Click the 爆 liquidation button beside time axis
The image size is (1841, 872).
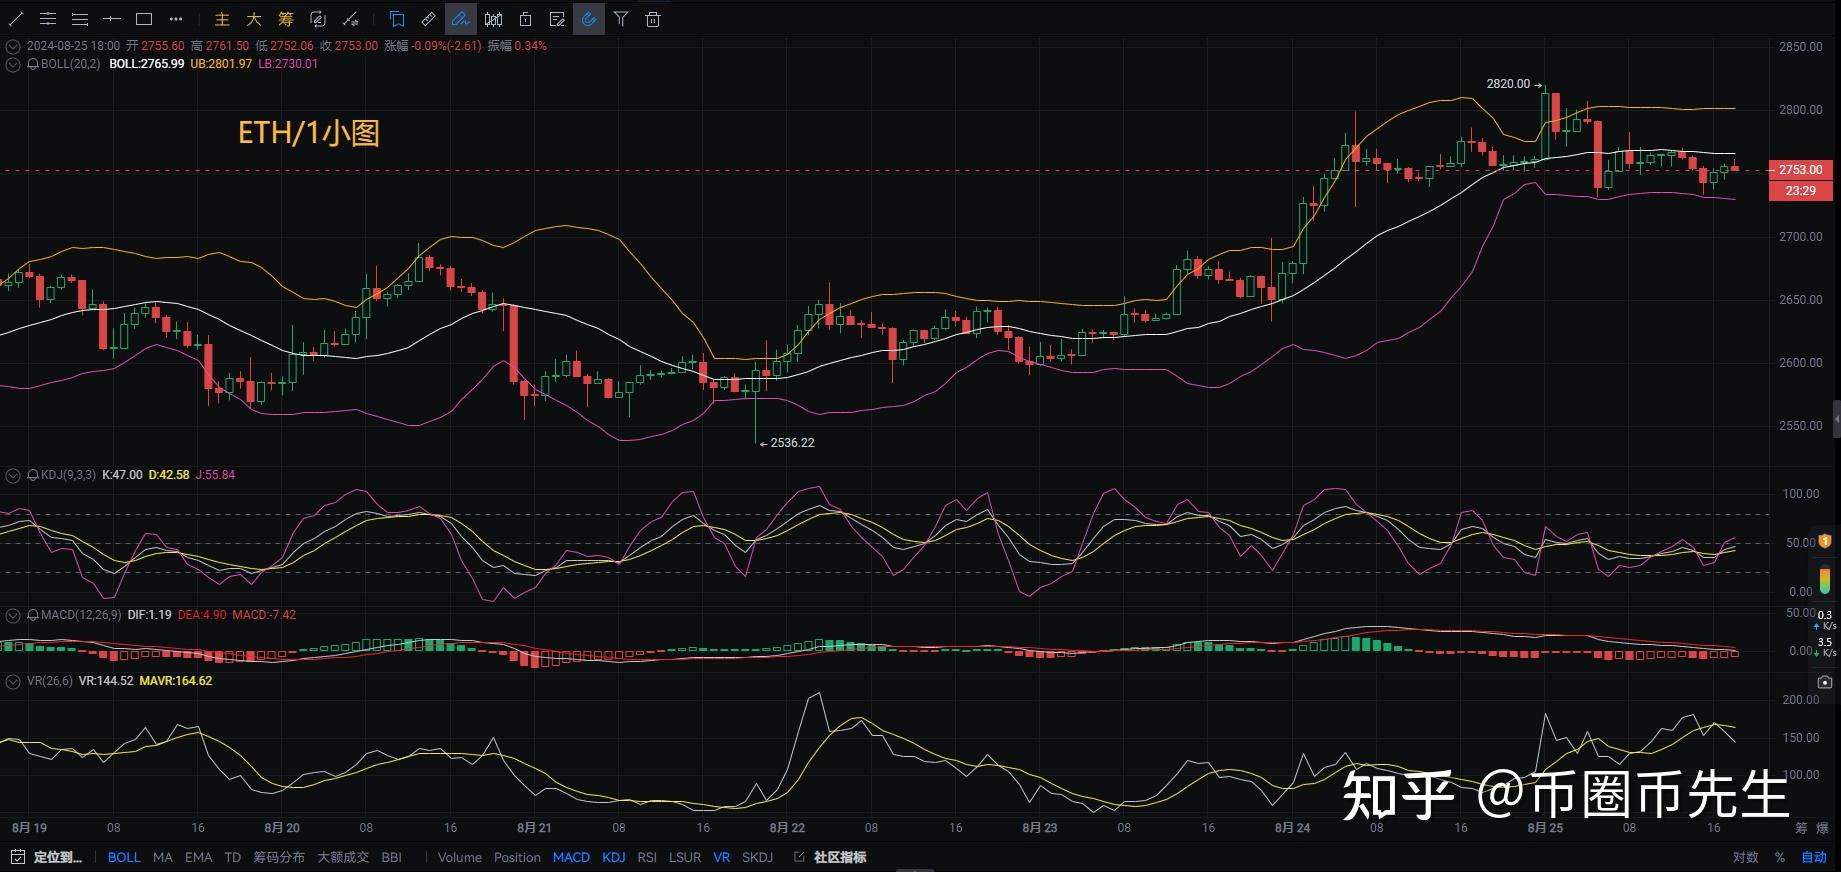(x=1822, y=828)
